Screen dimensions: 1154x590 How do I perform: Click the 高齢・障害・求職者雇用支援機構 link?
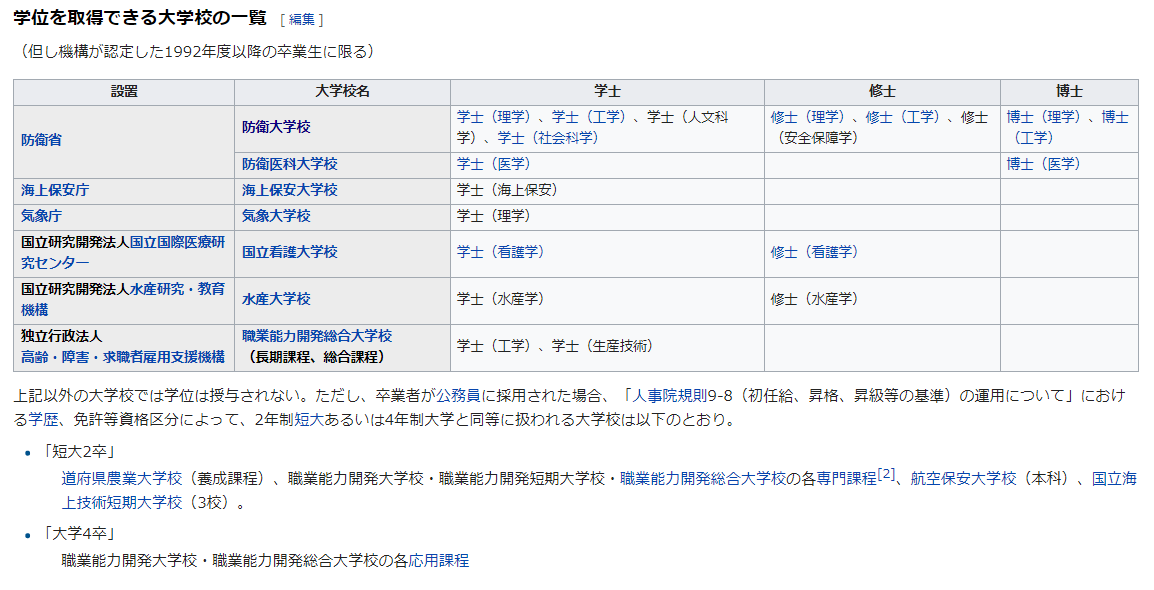pos(123,357)
